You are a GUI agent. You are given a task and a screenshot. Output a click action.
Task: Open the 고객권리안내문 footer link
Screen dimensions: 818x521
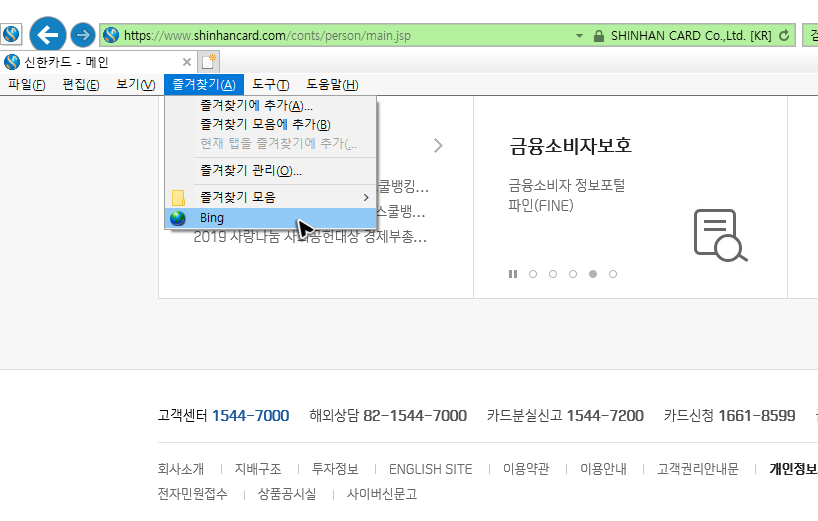[698, 469]
